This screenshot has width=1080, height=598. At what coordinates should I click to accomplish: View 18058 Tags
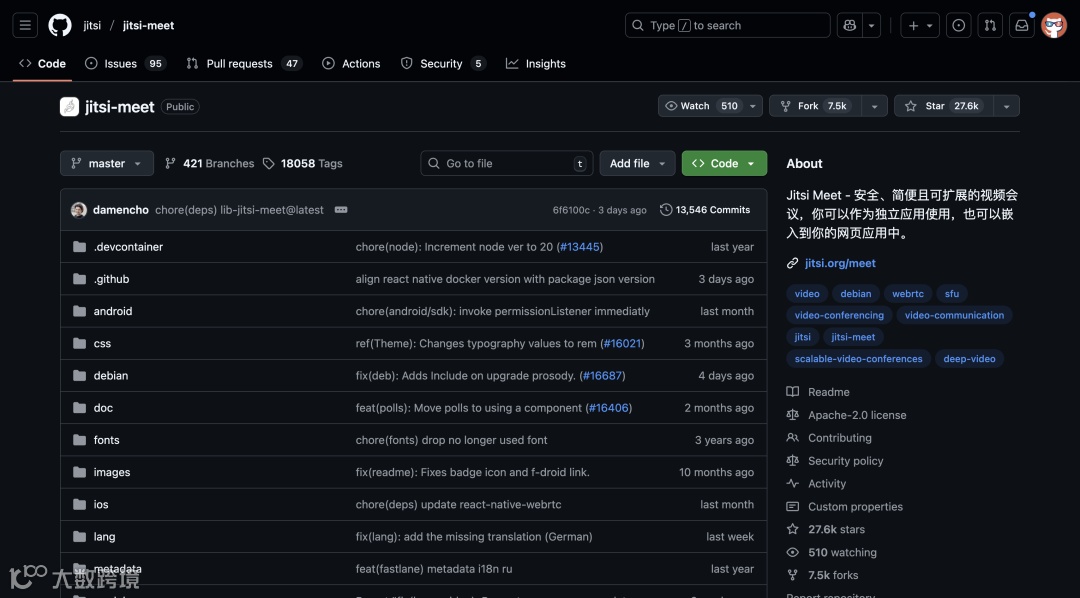[302, 163]
